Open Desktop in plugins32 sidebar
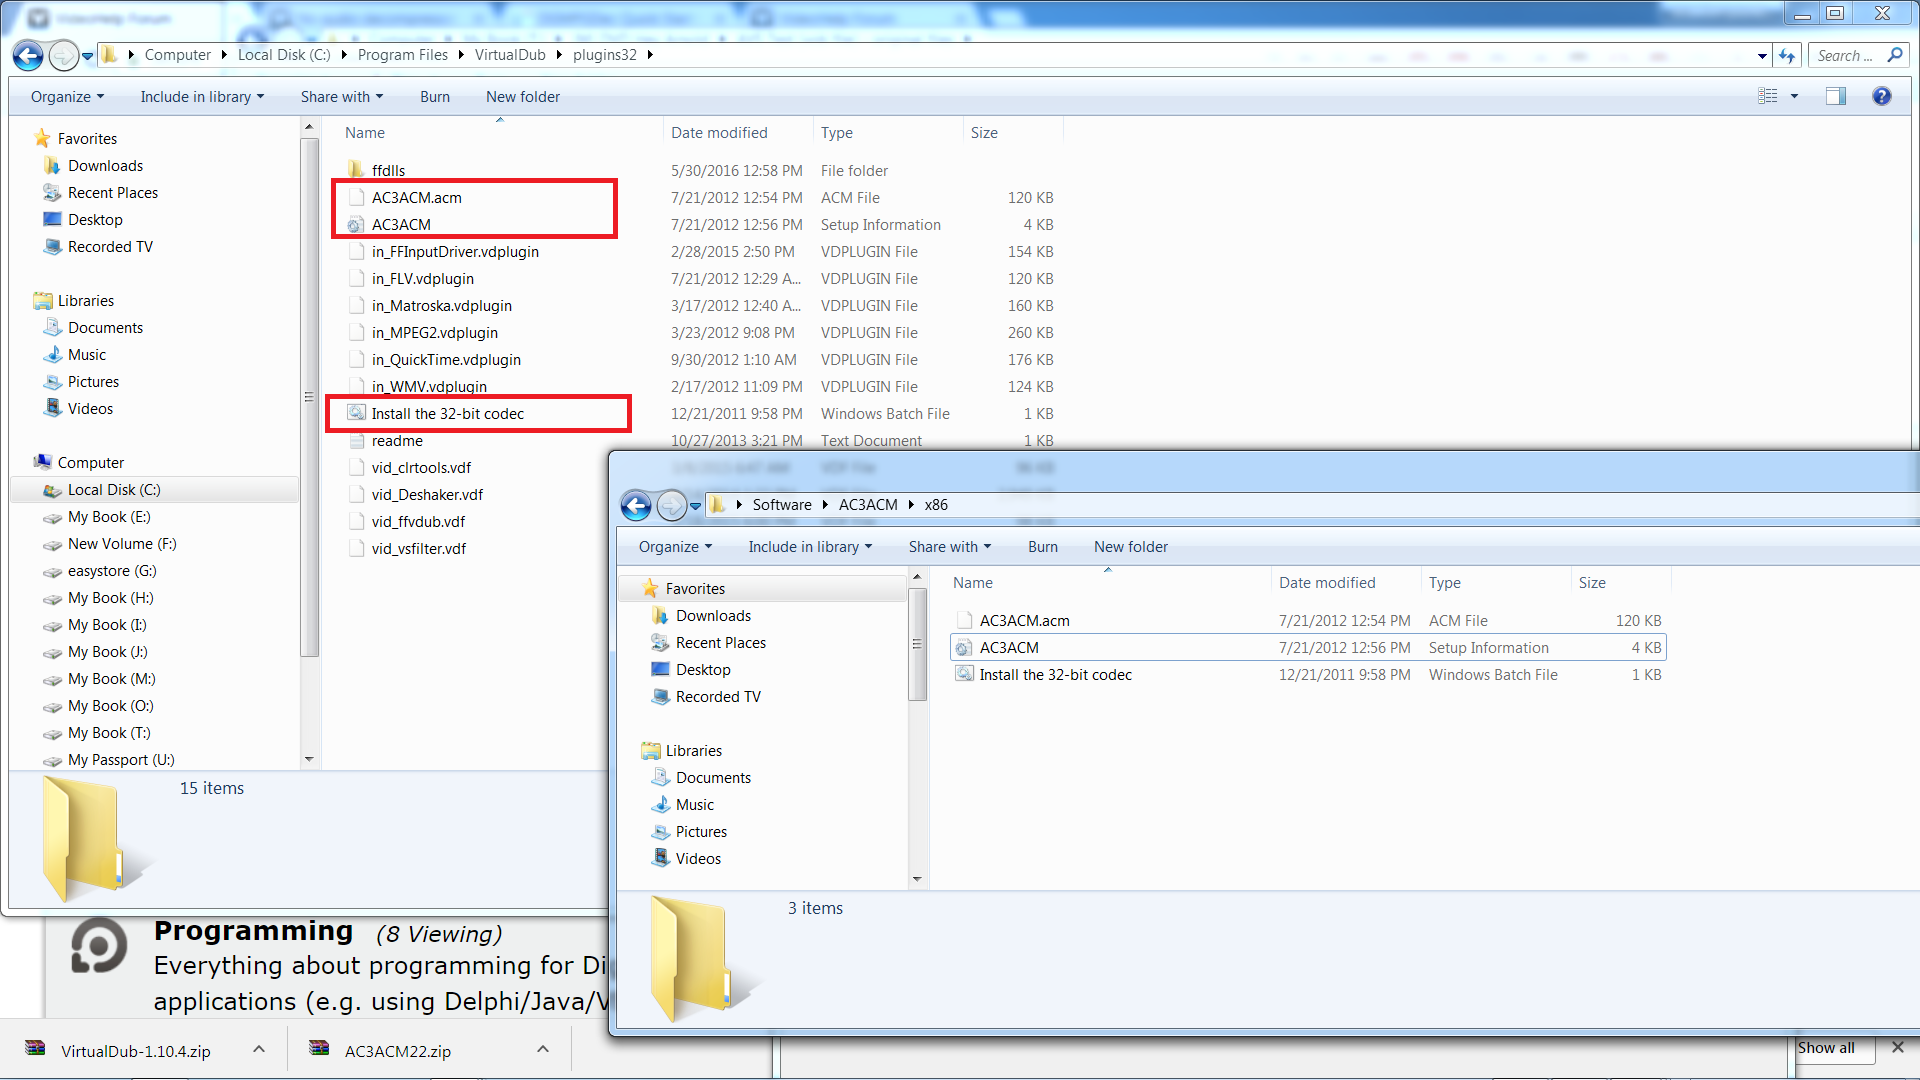Viewport: 1920px width, 1080px height. (95, 220)
